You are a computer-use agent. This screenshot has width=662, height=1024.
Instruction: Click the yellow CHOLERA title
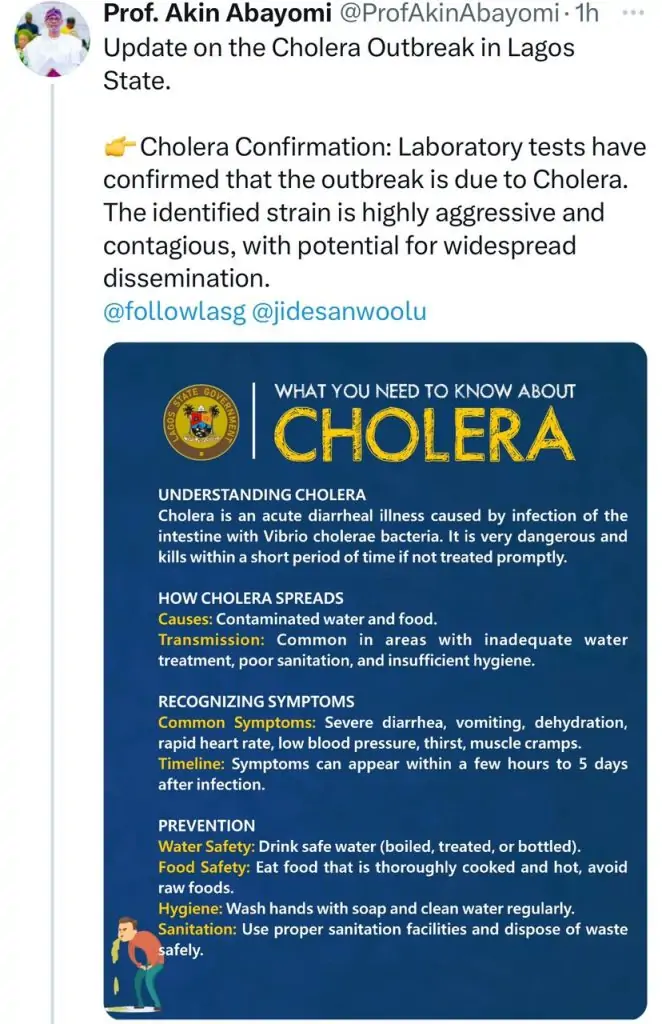click(425, 435)
